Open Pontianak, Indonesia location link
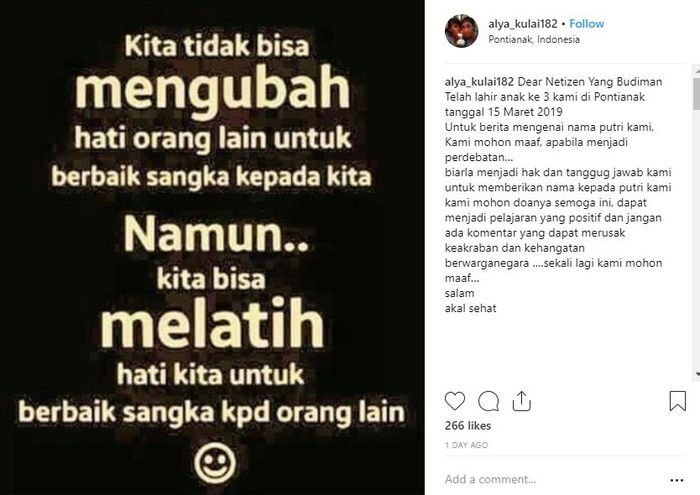This screenshot has height=495, width=700. pos(534,39)
